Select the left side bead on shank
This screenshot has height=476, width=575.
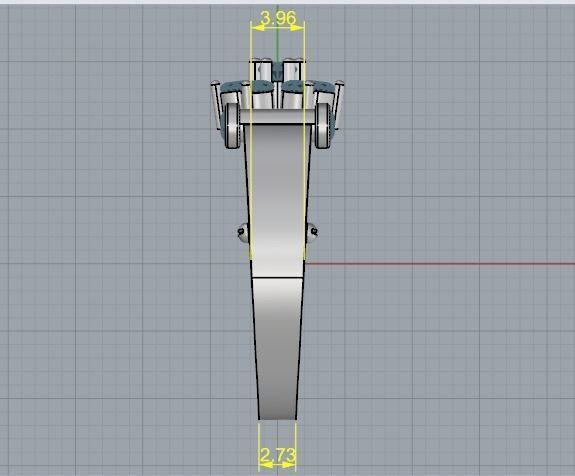point(243,232)
